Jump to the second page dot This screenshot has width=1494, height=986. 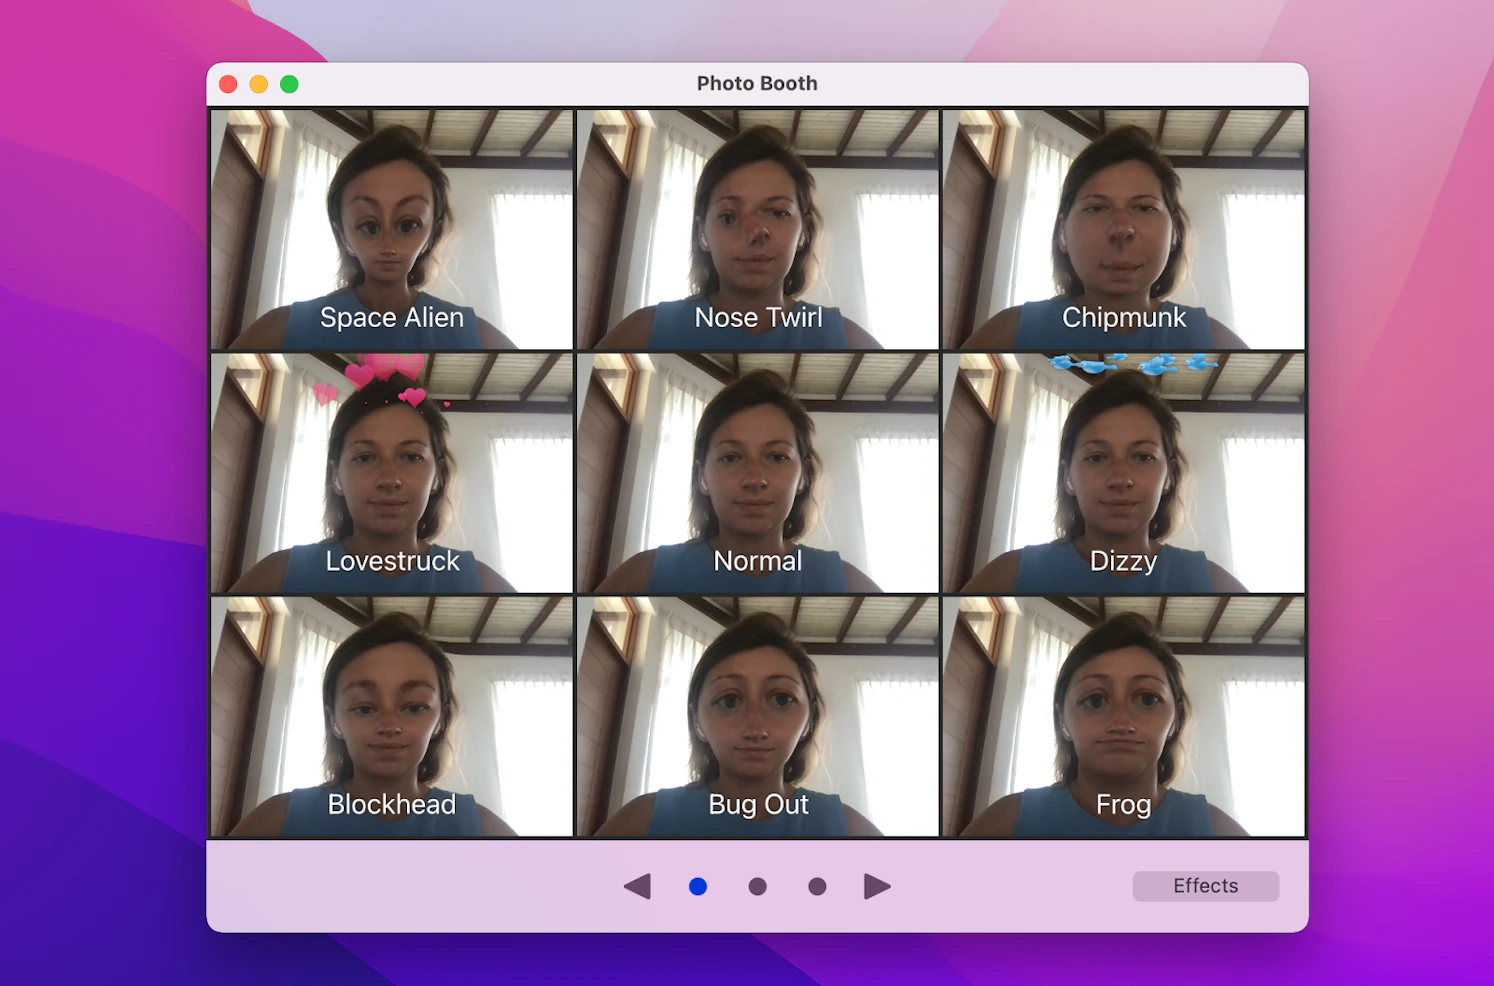(758, 886)
